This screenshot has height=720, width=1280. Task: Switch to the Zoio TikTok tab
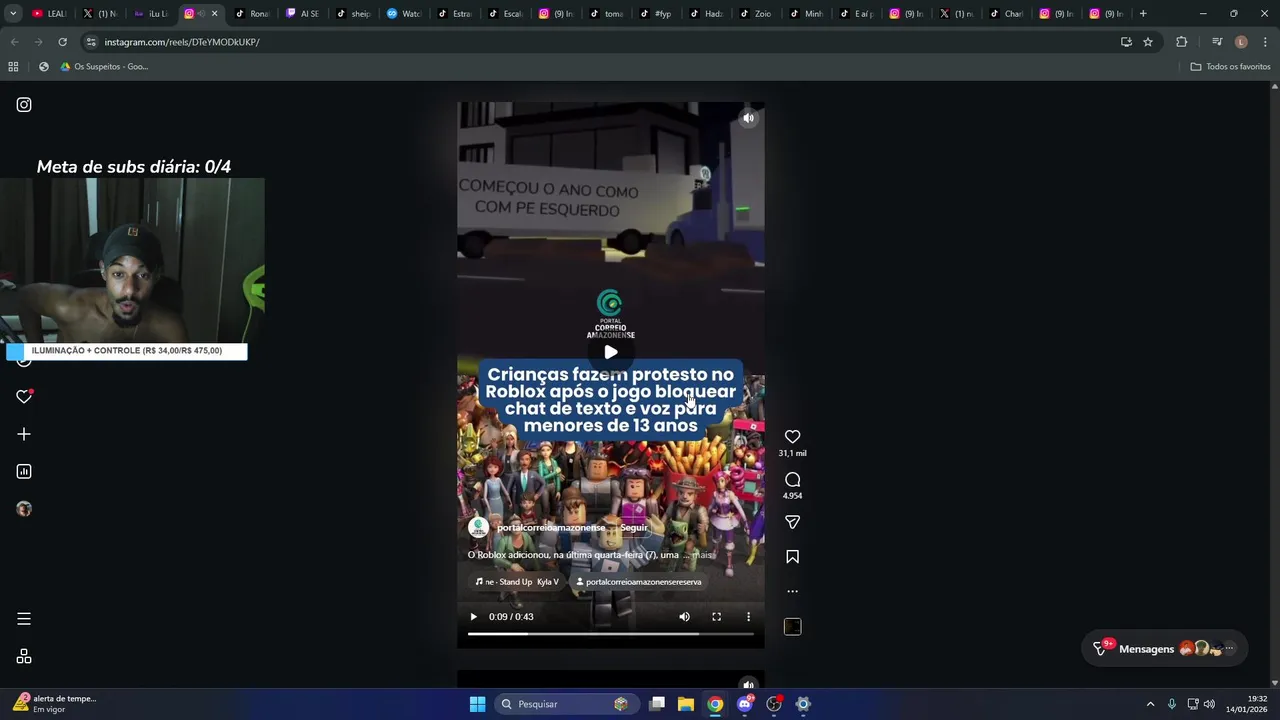756,14
